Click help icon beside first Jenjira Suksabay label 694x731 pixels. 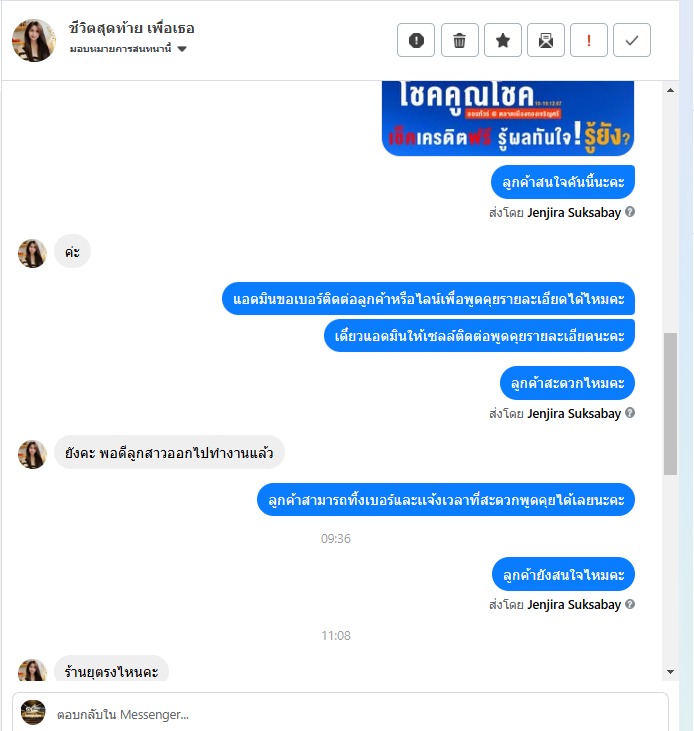tap(630, 212)
